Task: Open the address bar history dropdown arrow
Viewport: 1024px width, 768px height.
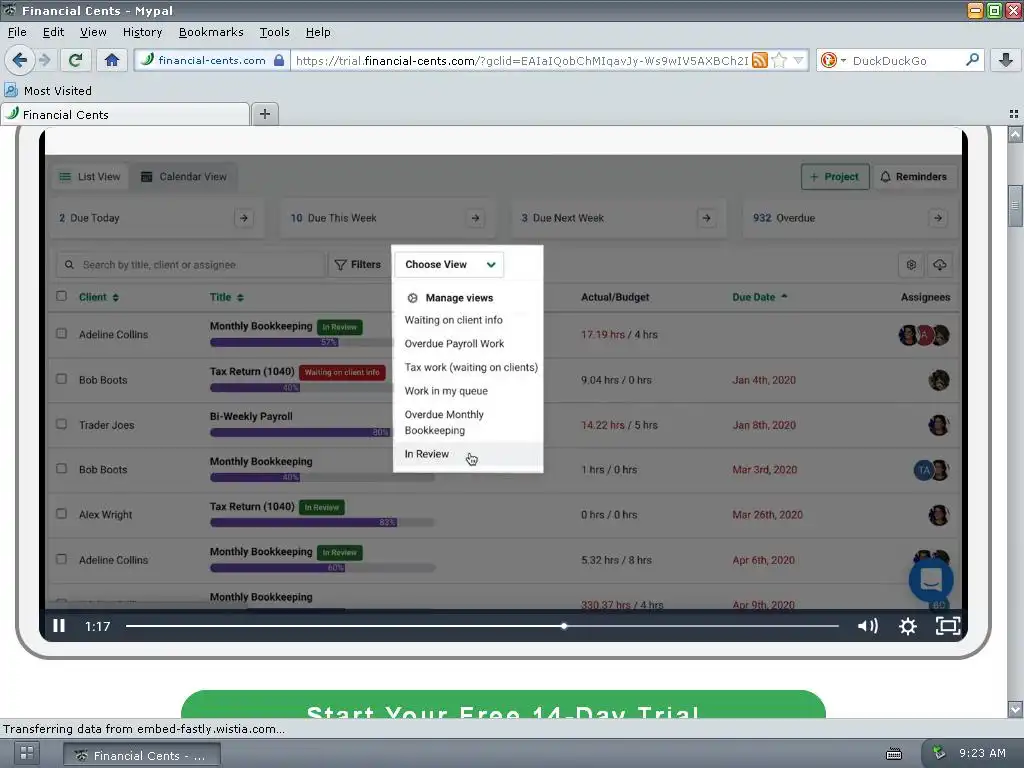Action: point(798,61)
